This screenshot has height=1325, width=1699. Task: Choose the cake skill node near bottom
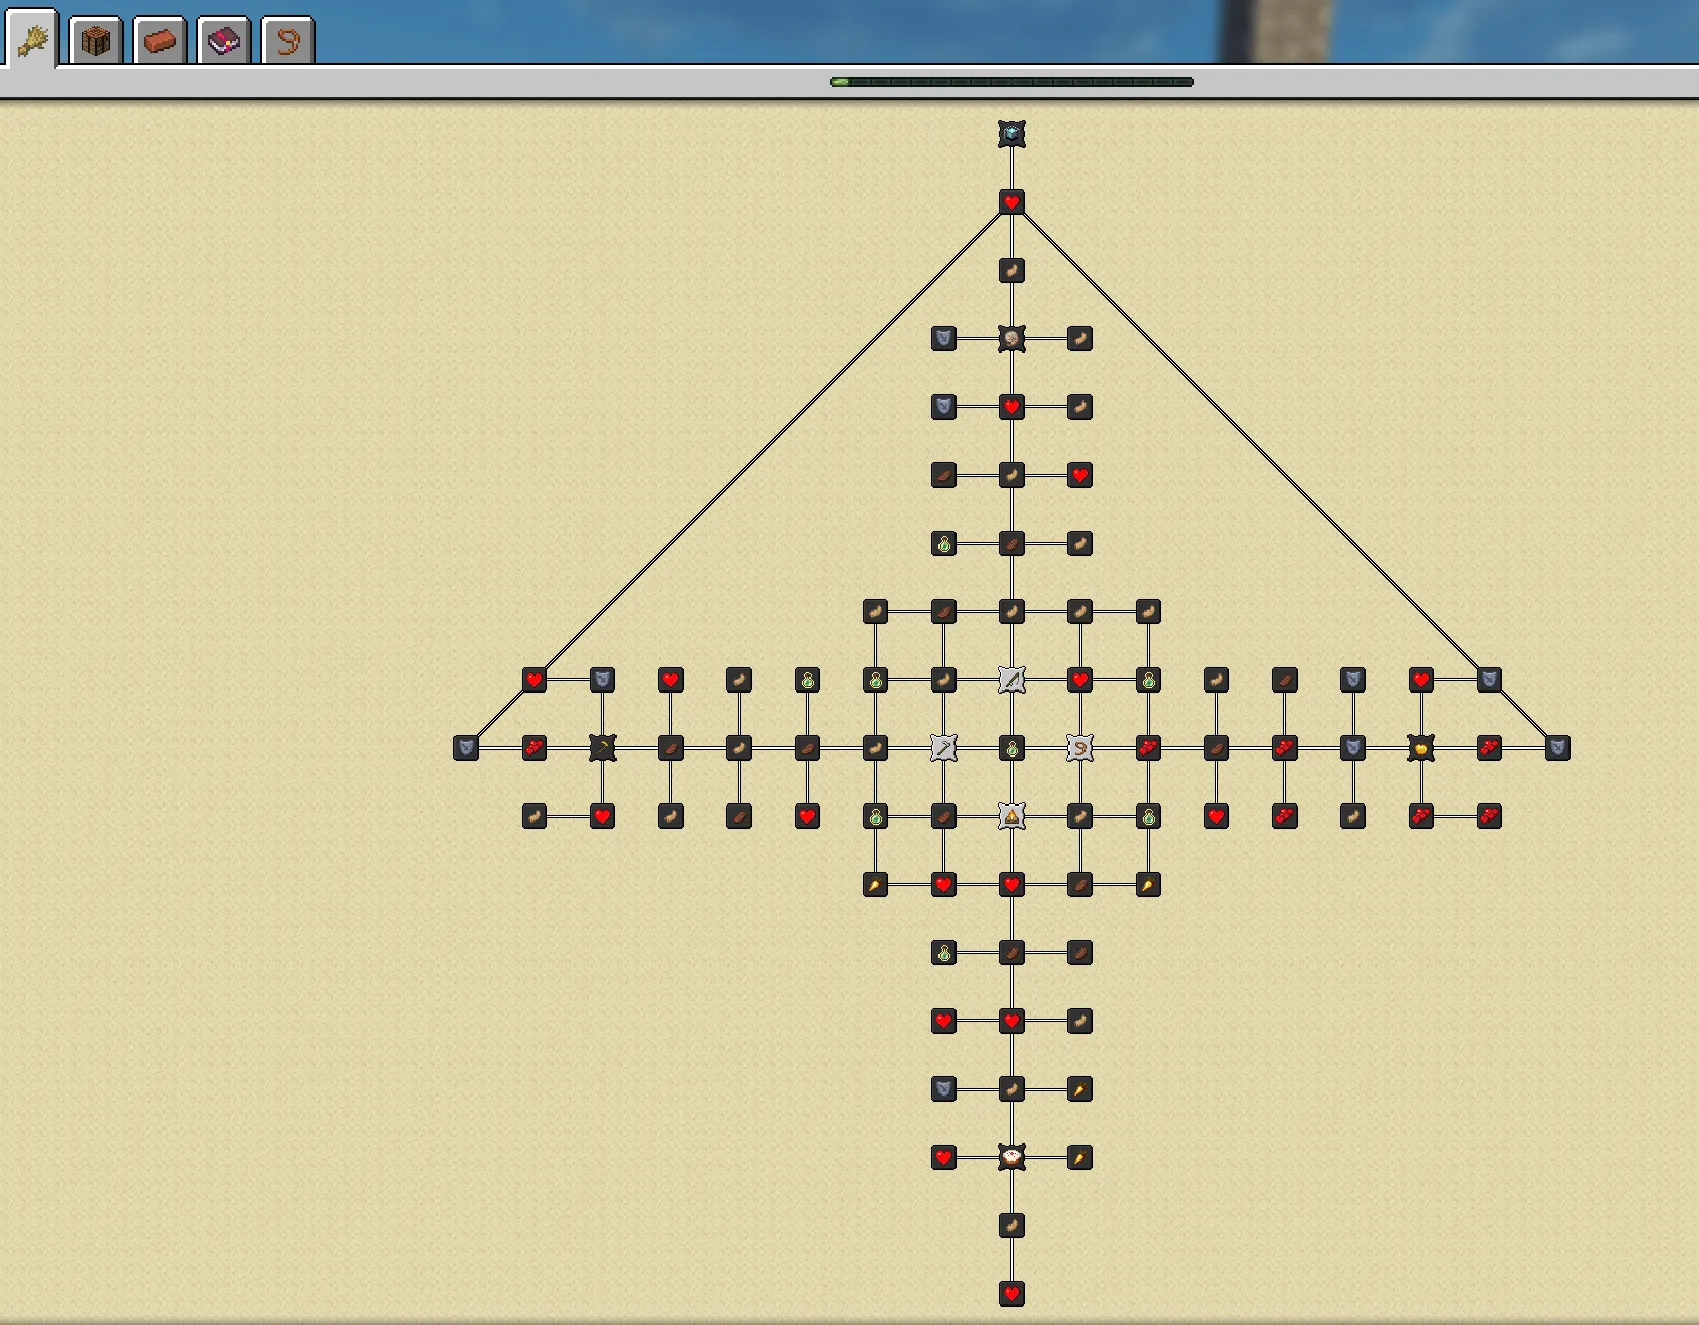point(1012,1158)
